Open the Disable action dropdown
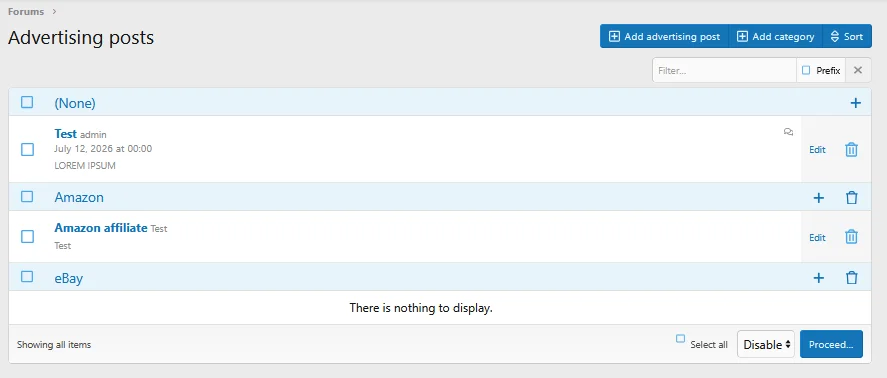The width and height of the screenshot is (887, 378). [766, 344]
